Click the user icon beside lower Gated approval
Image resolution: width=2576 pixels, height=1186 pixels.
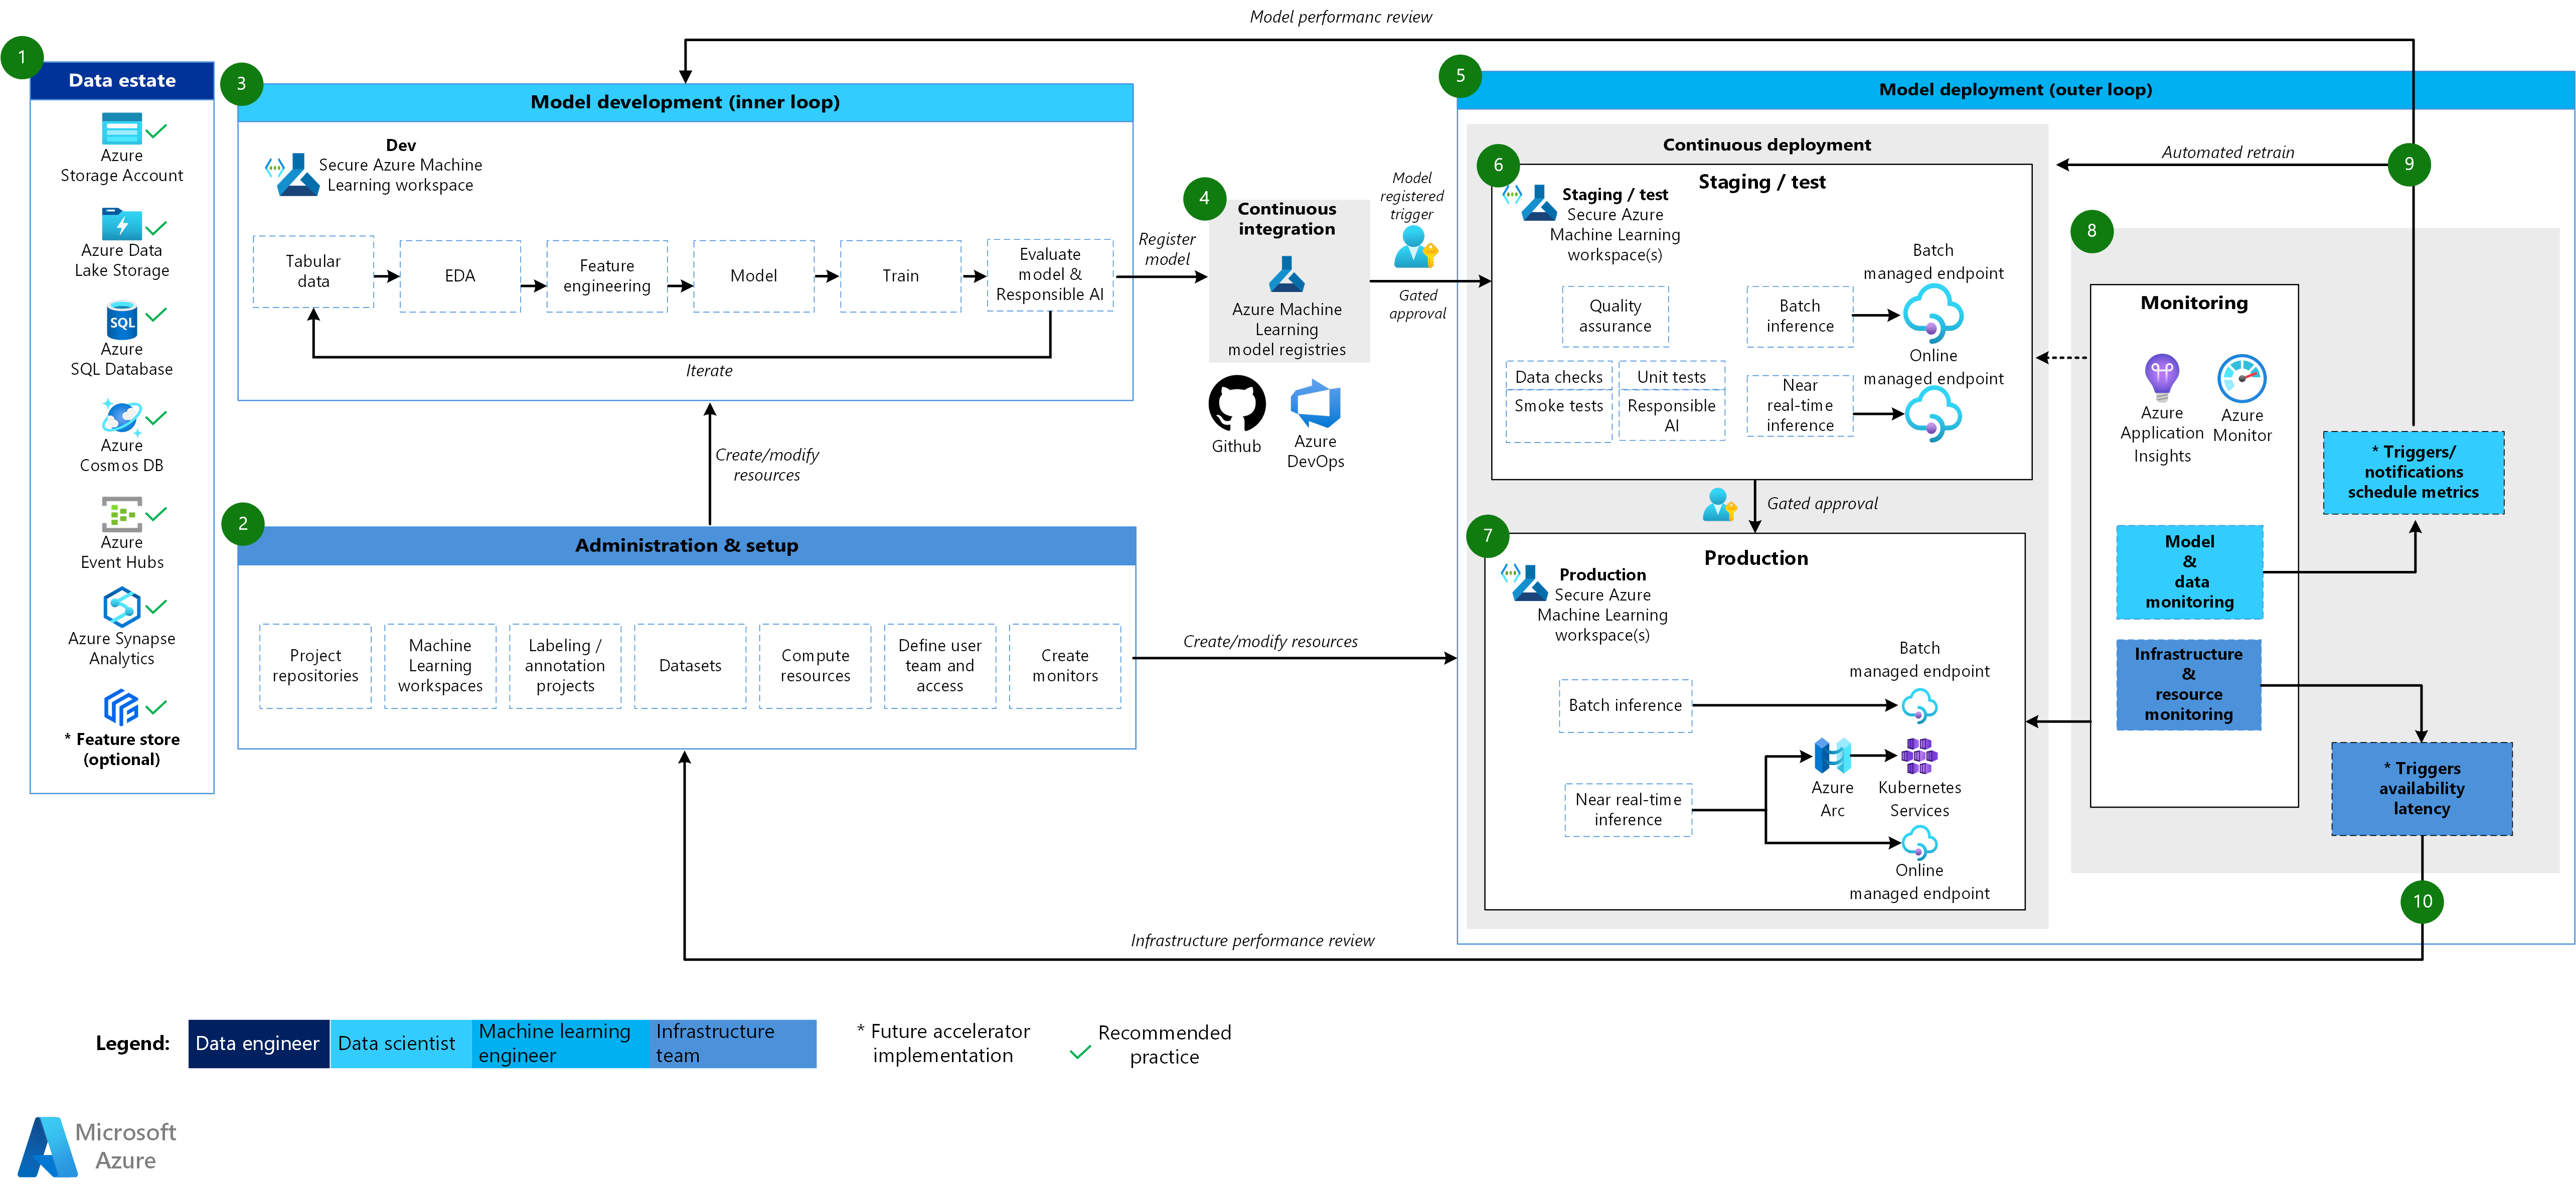pyautogui.click(x=1719, y=504)
